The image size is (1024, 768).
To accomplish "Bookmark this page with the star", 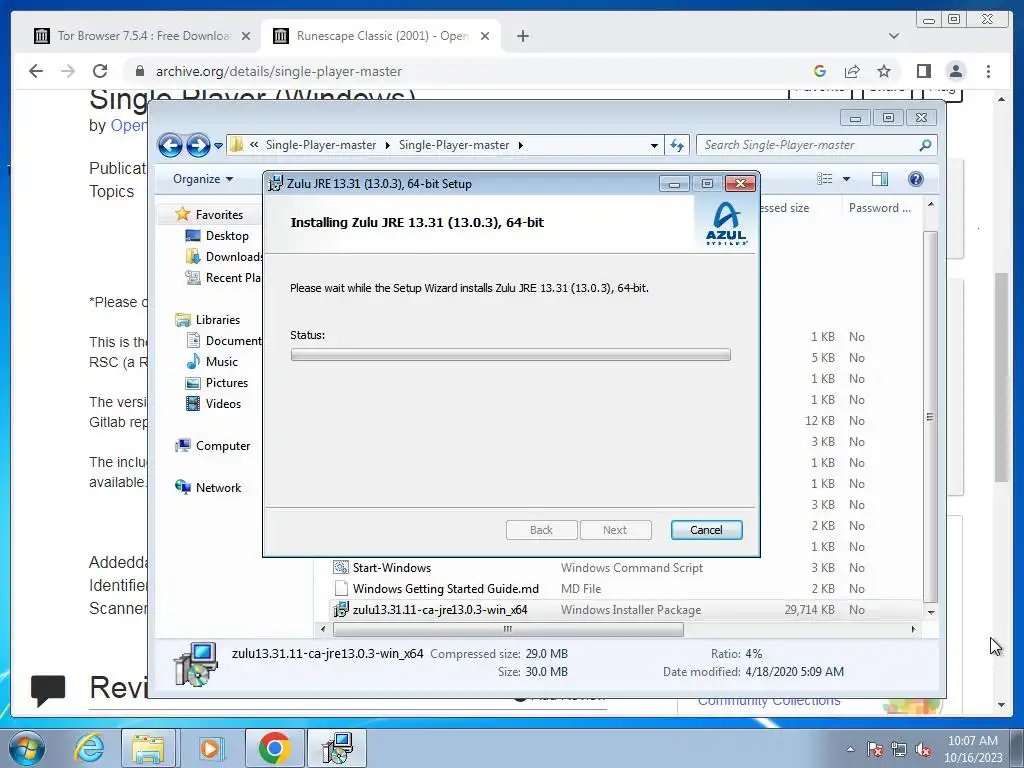I will (x=884, y=71).
